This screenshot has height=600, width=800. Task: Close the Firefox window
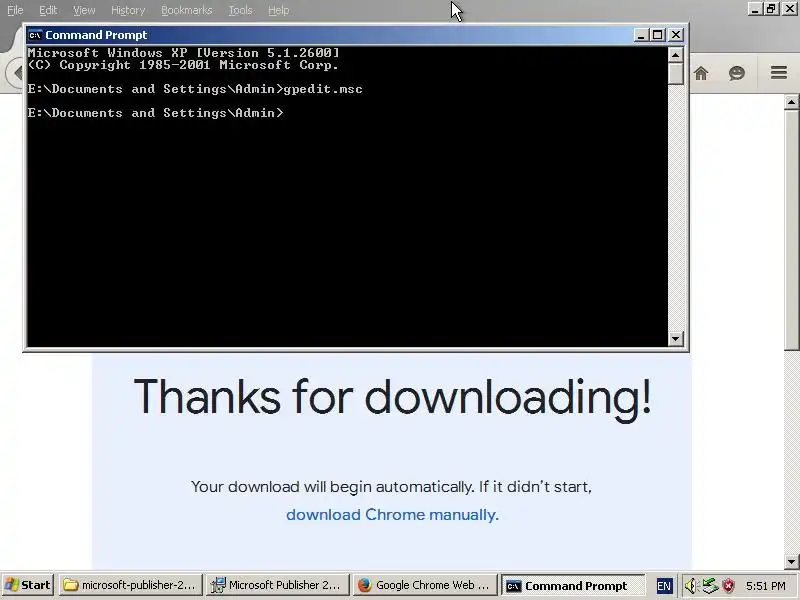789,9
